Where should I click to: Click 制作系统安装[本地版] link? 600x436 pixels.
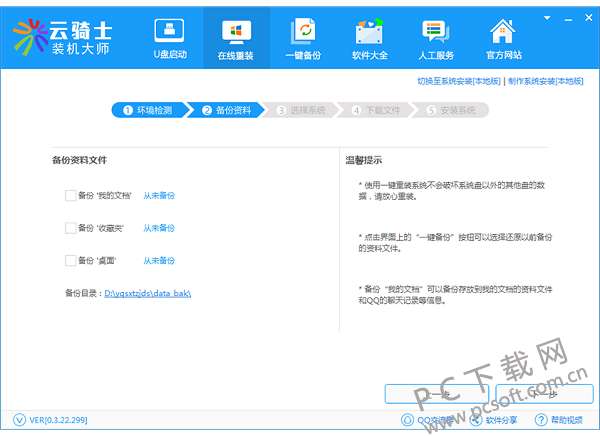[545, 81]
